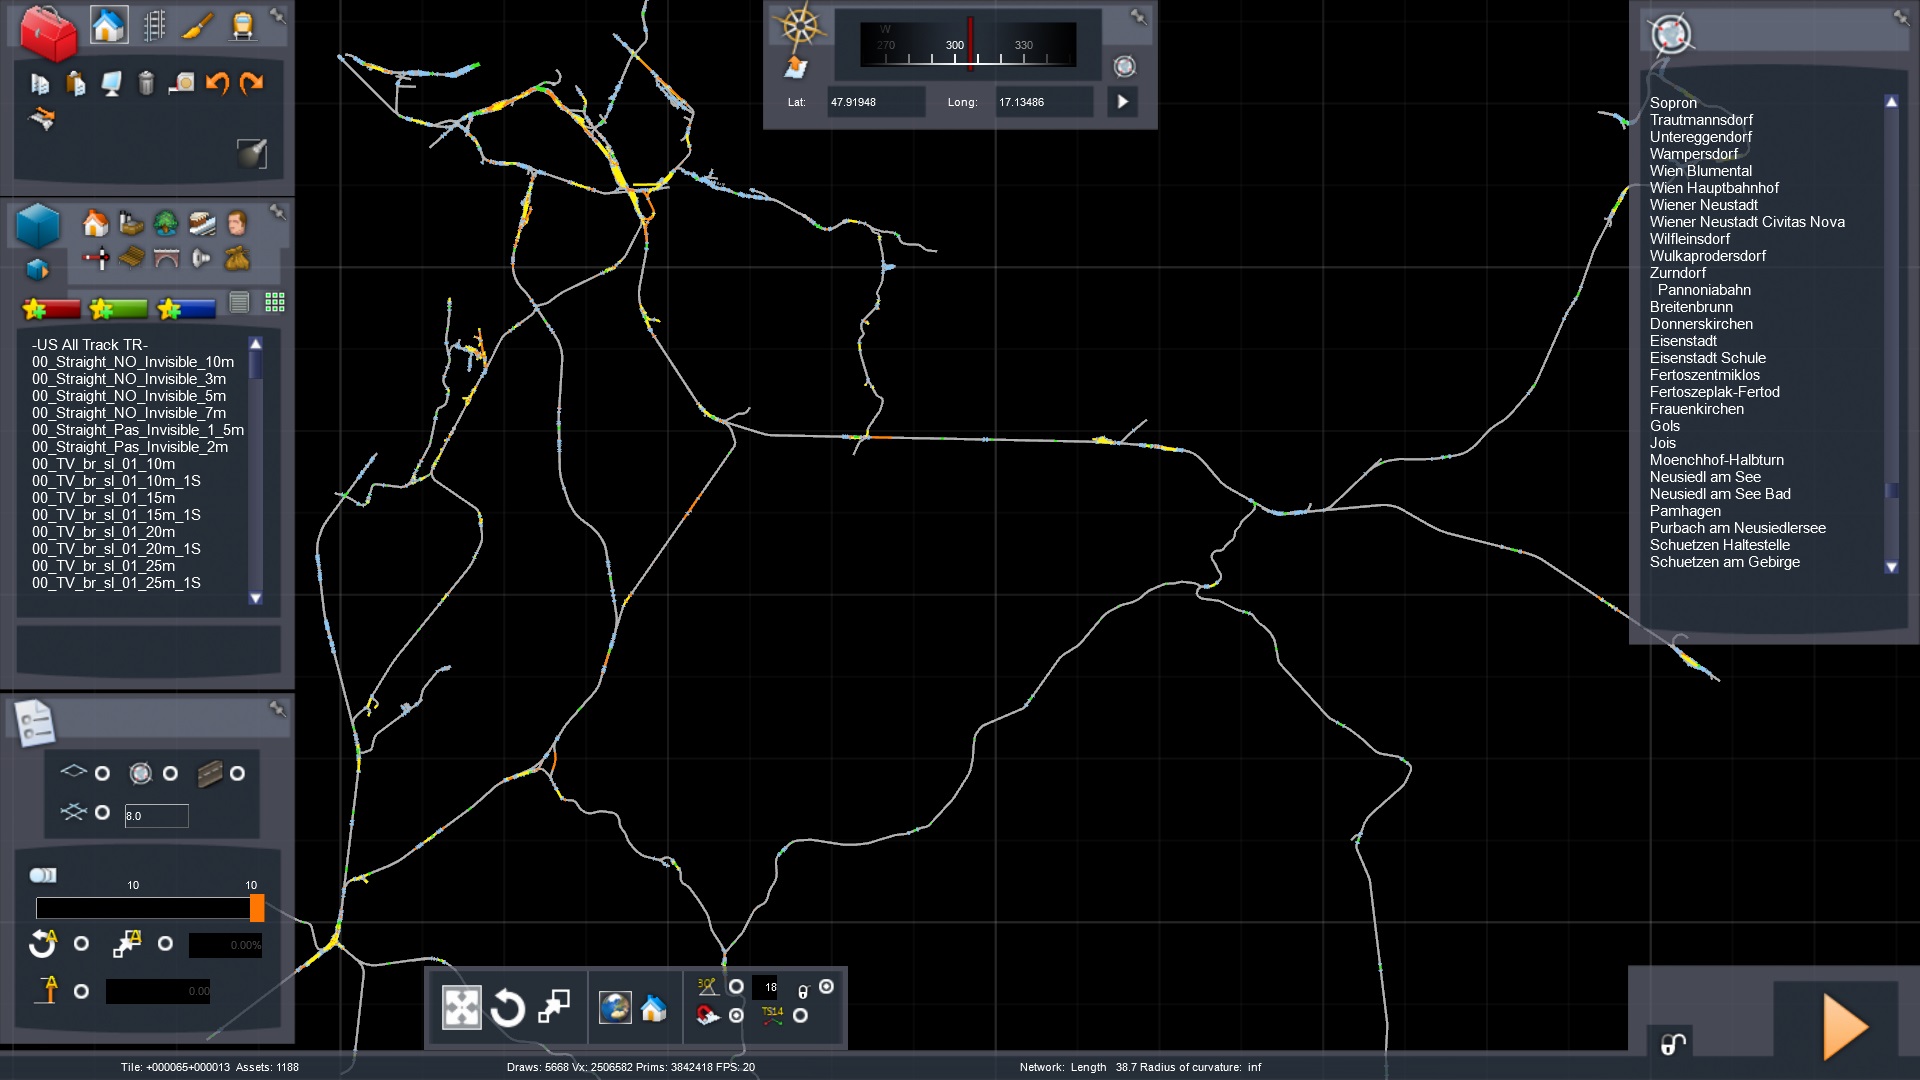Click the orange undo arrow

pyautogui.click(x=217, y=83)
